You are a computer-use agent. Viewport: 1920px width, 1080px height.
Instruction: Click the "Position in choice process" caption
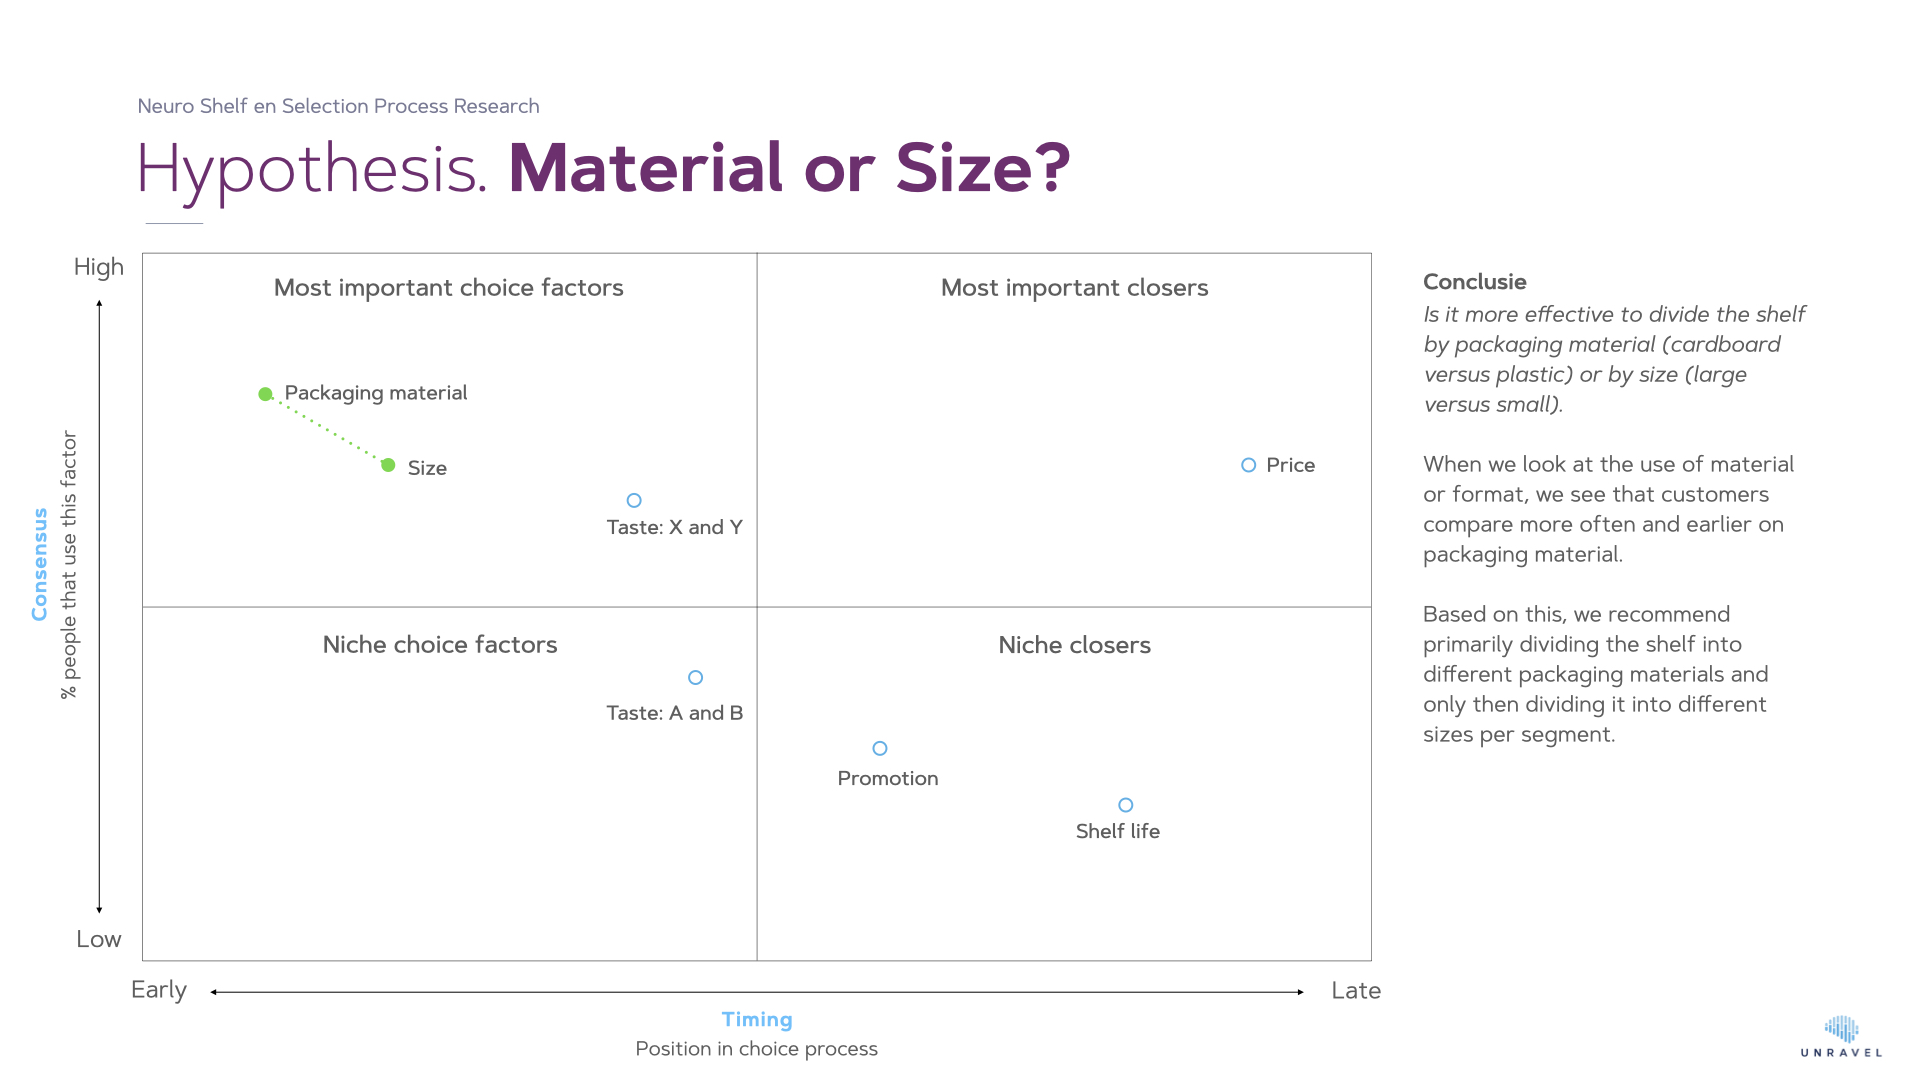756,1049
